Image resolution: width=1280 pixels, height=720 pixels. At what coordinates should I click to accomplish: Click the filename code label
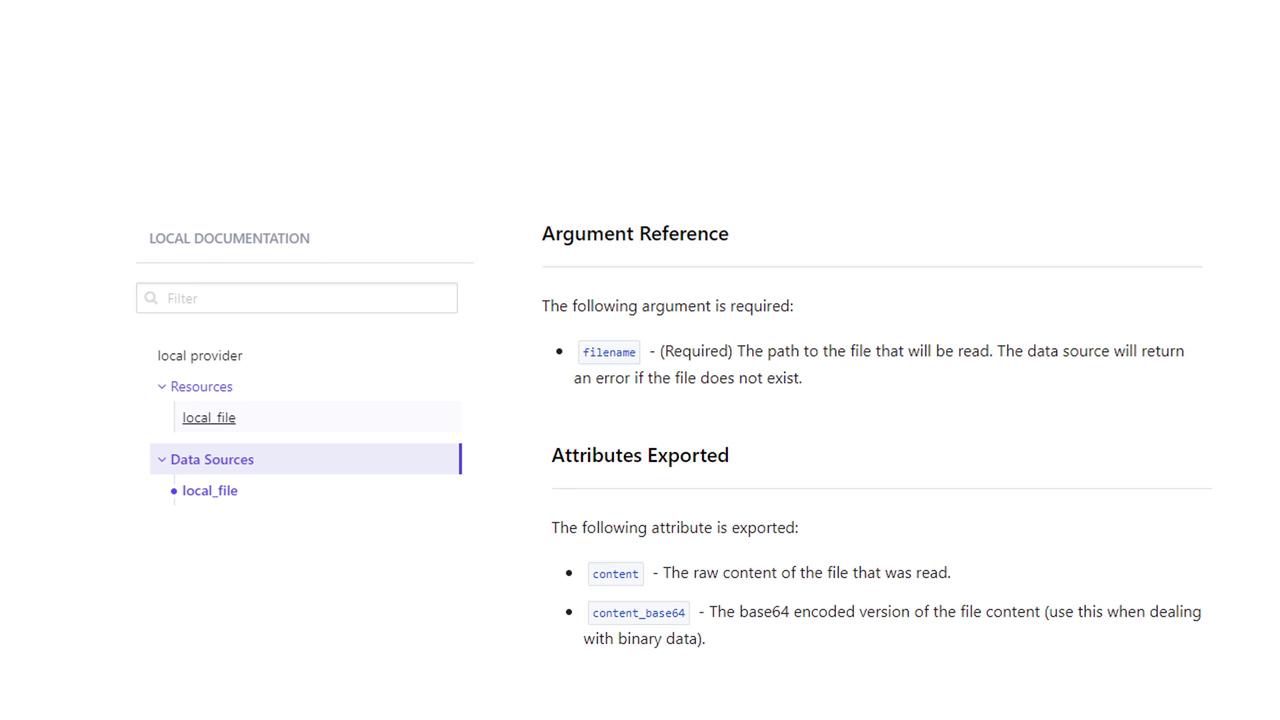(609, 352)
